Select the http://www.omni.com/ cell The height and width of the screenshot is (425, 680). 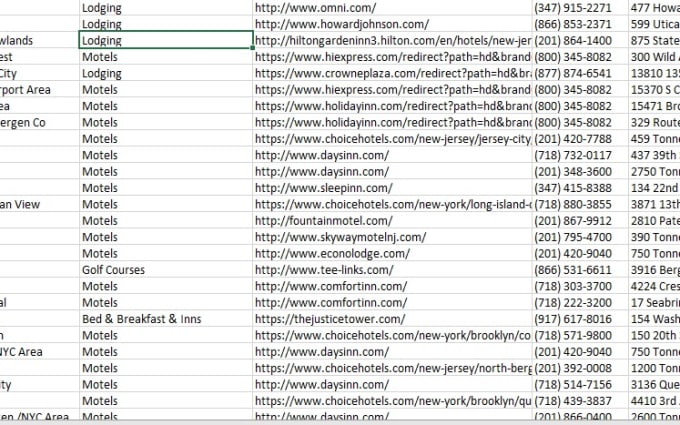[x=392, y=8]
